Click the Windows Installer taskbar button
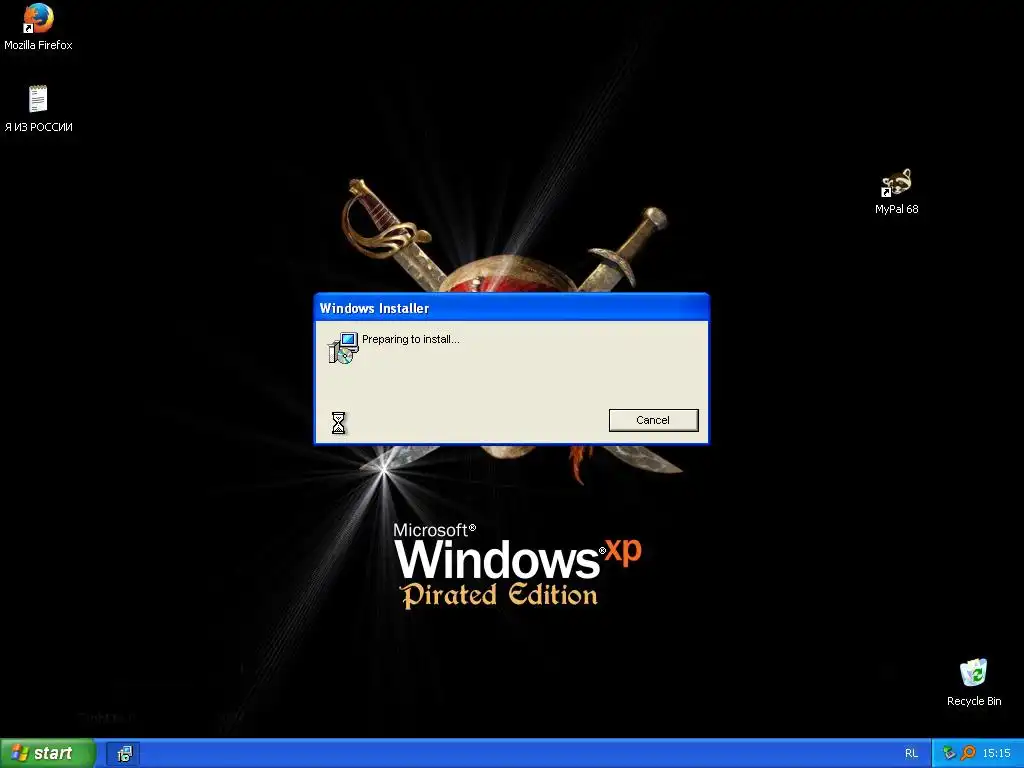 coord(123,754)
